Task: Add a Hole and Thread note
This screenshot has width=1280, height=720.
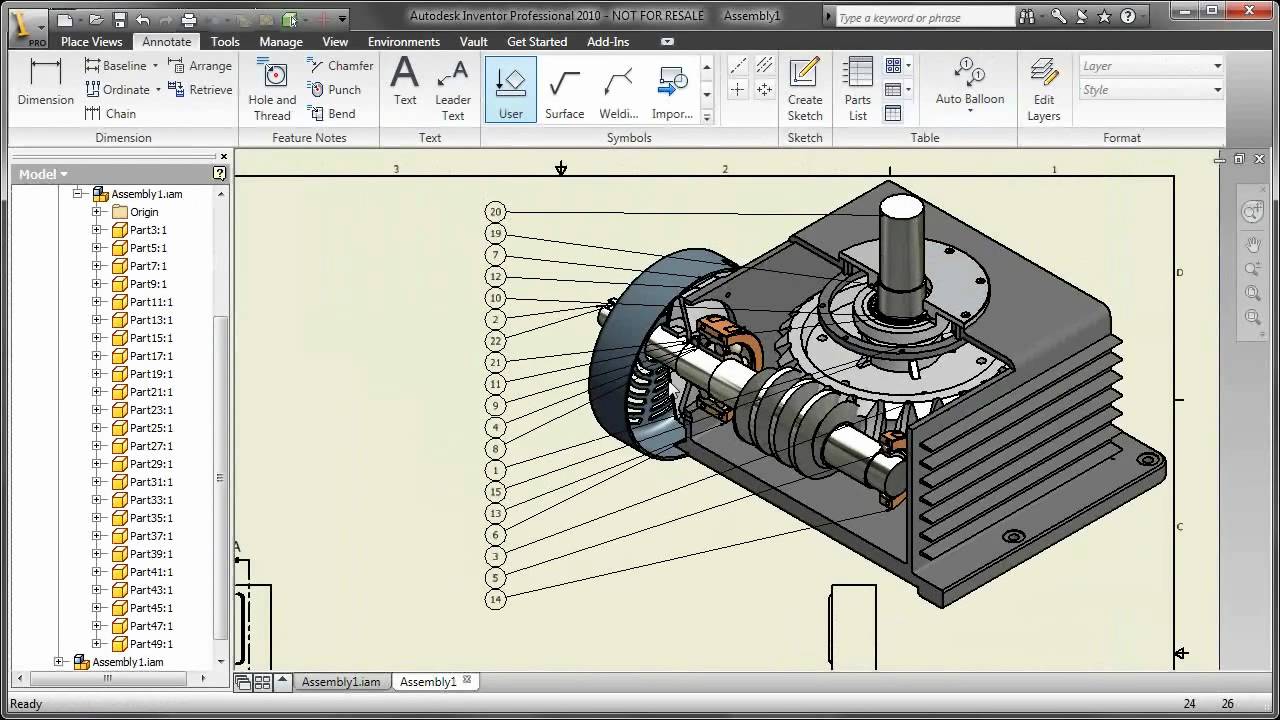Action: (272, 90)
